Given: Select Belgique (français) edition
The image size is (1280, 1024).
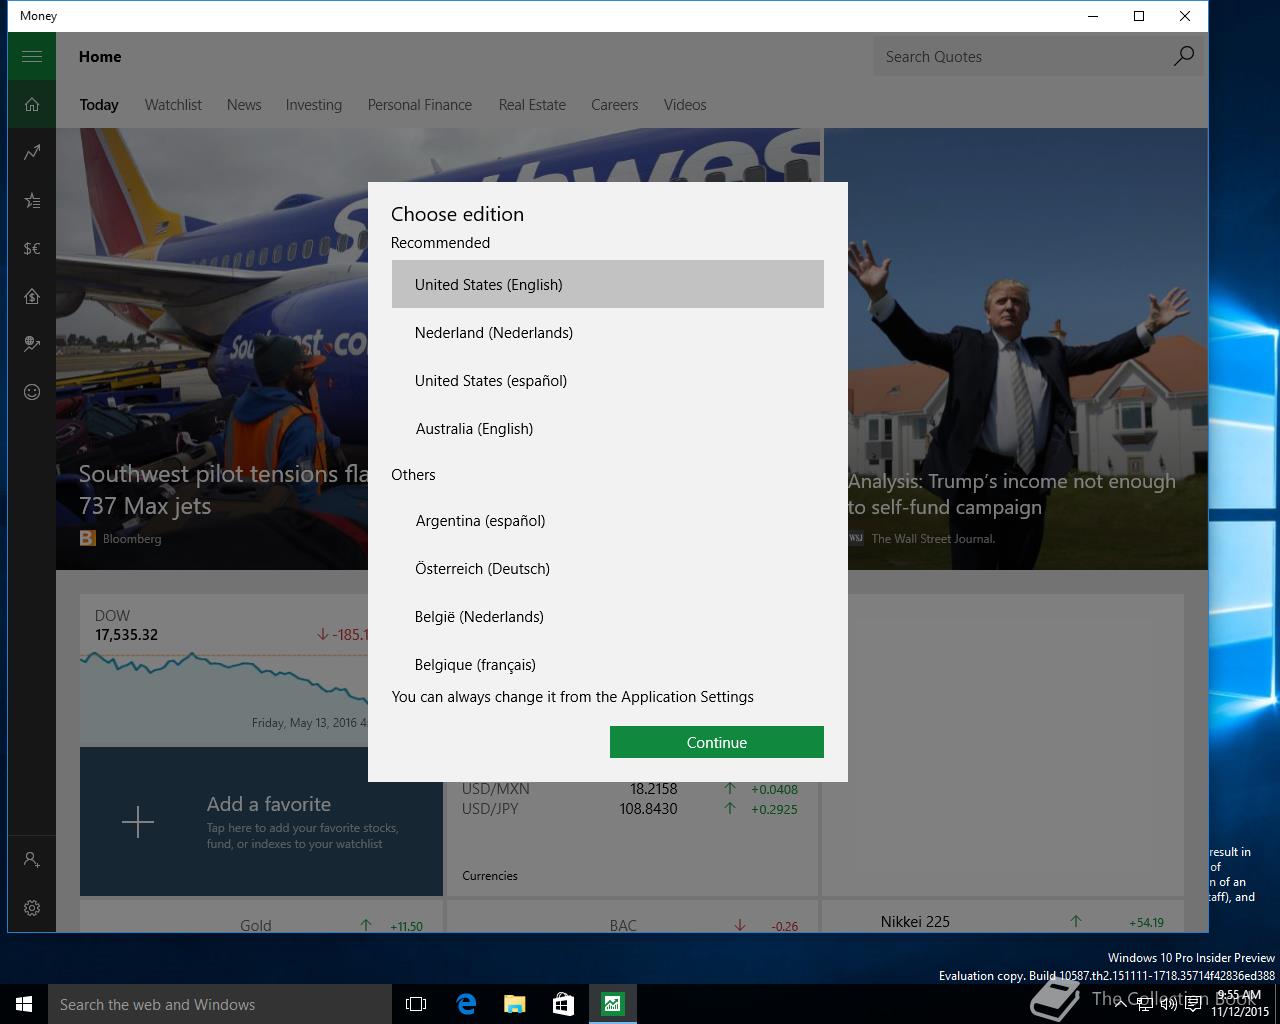Looking at the screenshot, I should pos(608,662).
